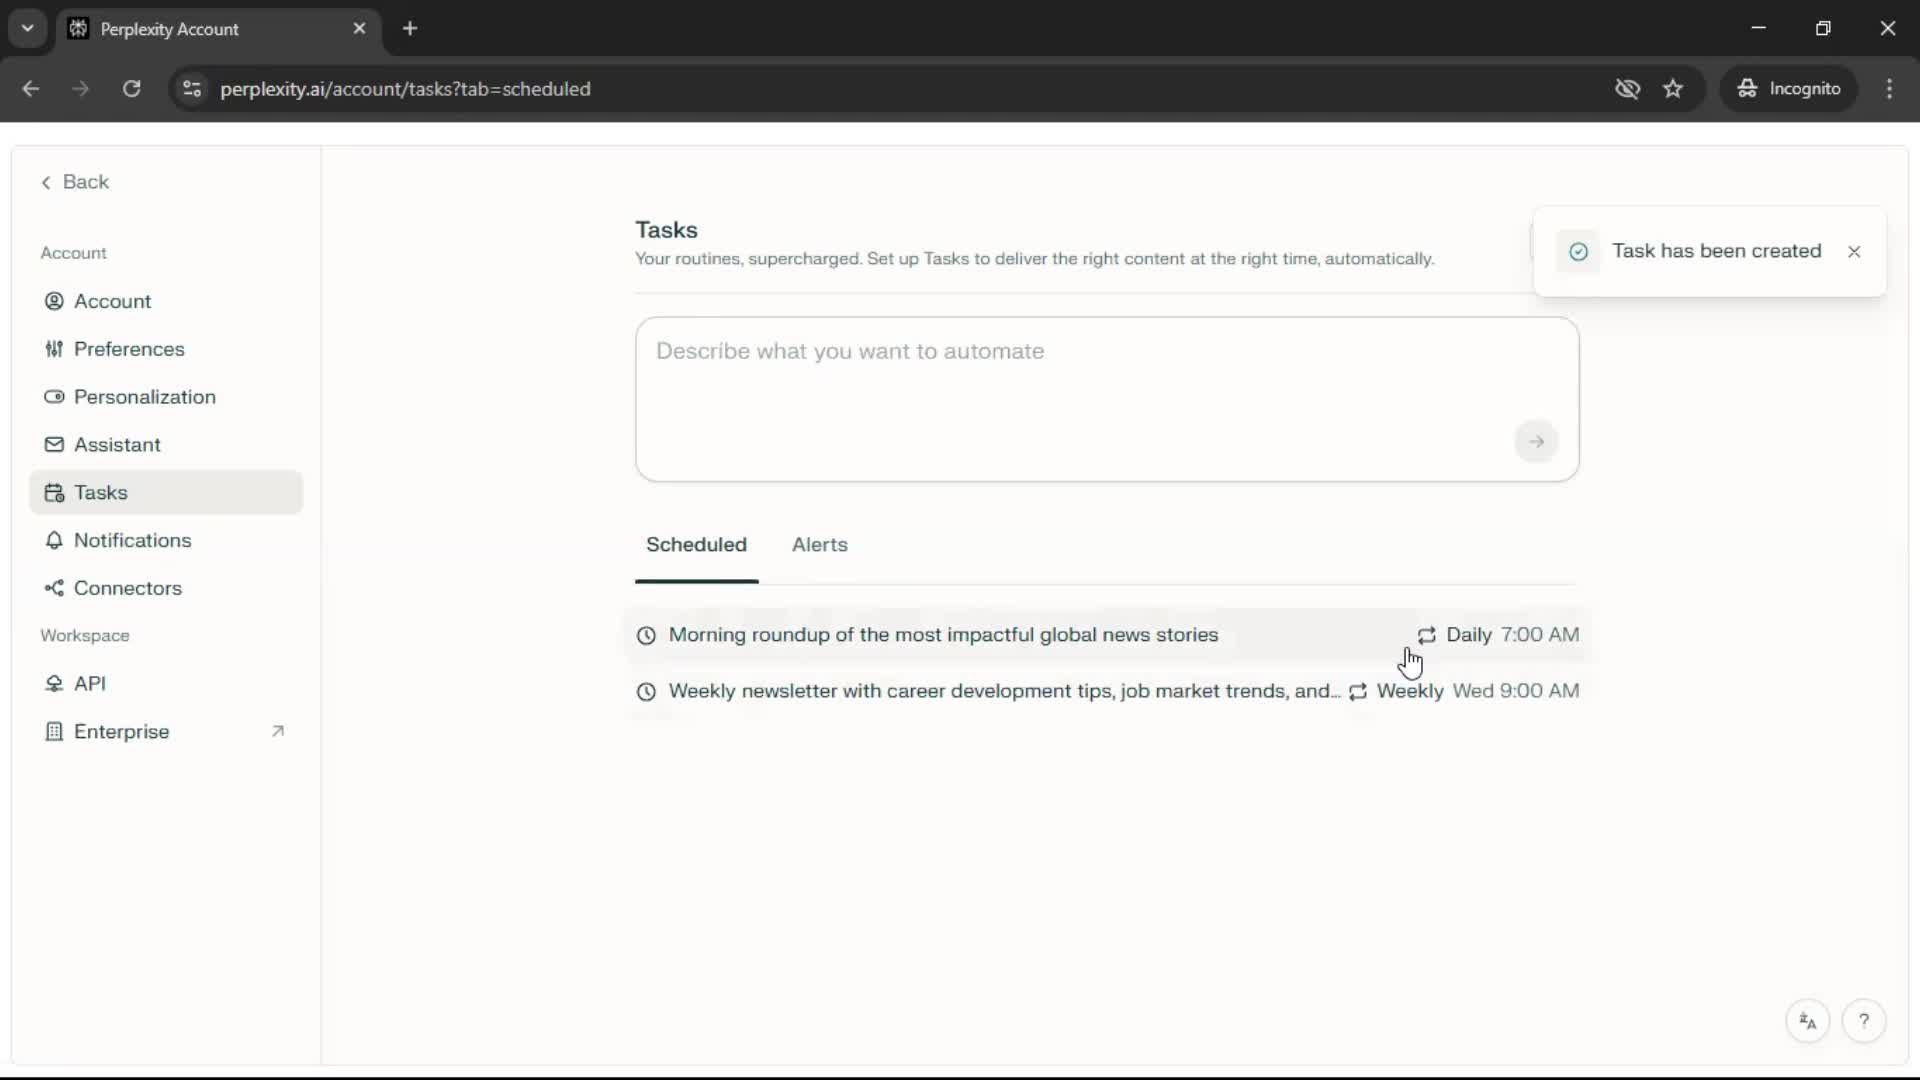Viewport: 1920px width, 1080px height.
Task: Open the Assistant settings page
Action: (x=117, y=445)
